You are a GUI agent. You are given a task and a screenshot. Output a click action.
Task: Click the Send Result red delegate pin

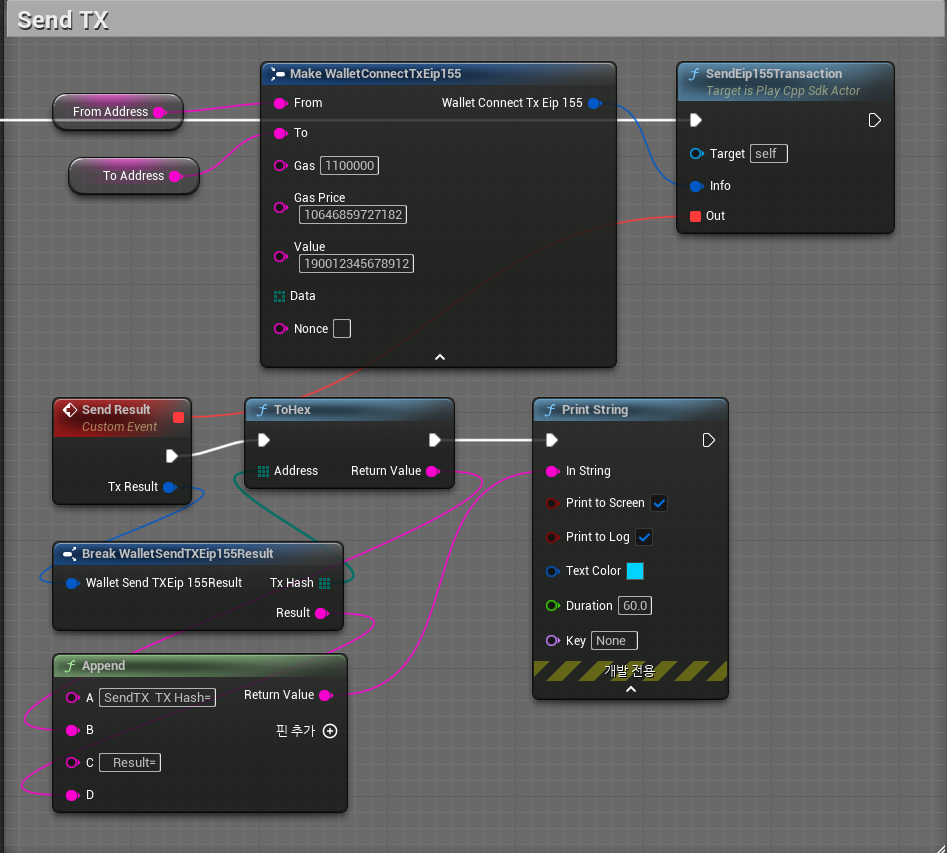[178, 417]
